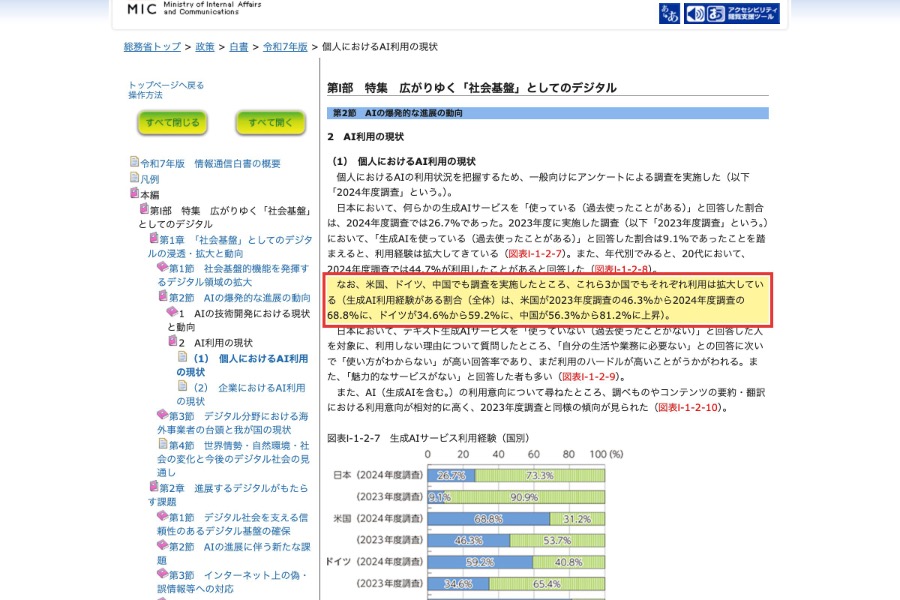Open the 政策 breadcrumb link
Image resolution: width=900 pixels, height=600 pixels.
(205, 47)
